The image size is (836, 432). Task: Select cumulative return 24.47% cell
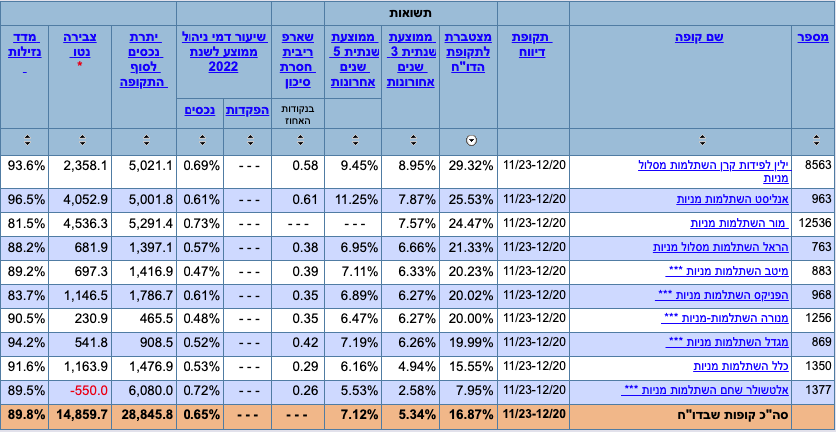point(468,224)
